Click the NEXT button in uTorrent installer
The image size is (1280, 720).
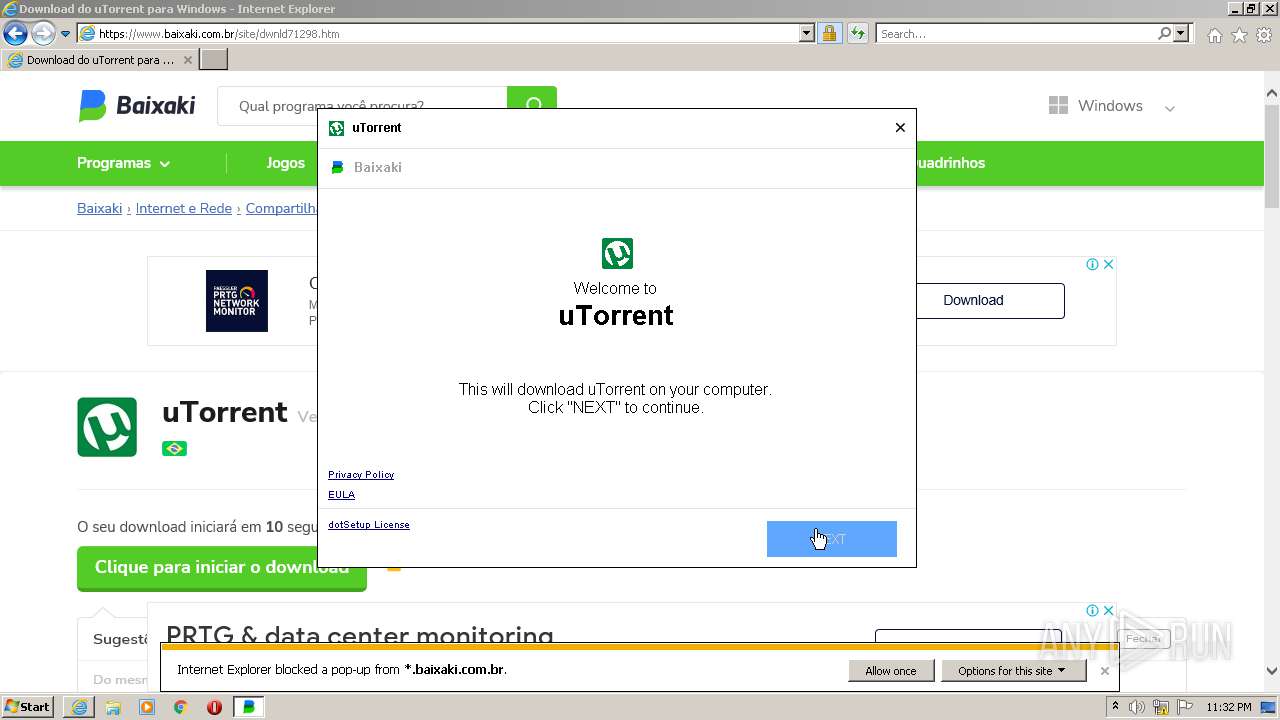832,539
